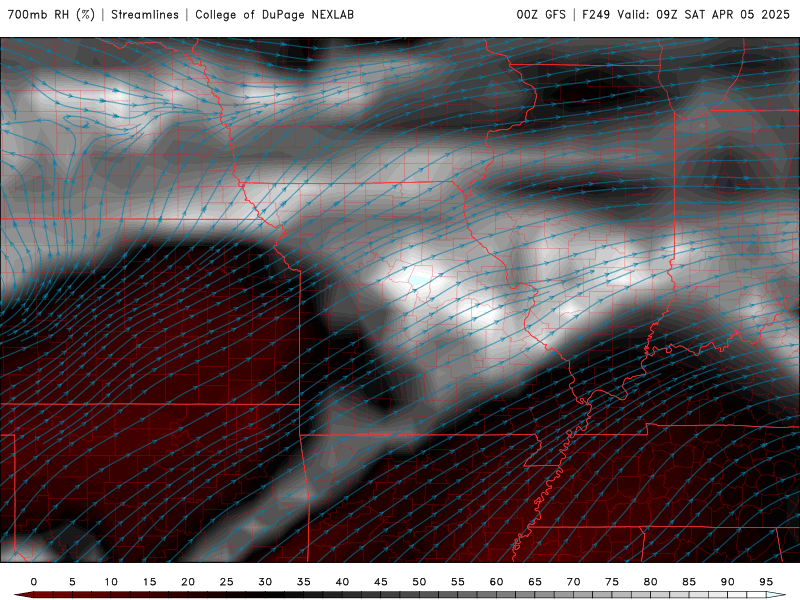The height and width of the screenshot is (600, 800).
Task: Click the colorbar label "90"
Action: click(x=728, y=582)
